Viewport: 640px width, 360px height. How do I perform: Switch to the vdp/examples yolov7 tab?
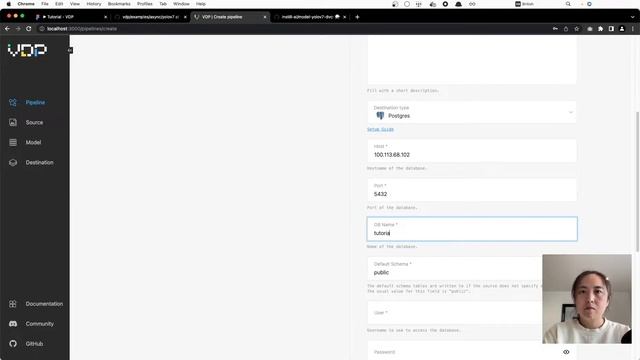149,17
